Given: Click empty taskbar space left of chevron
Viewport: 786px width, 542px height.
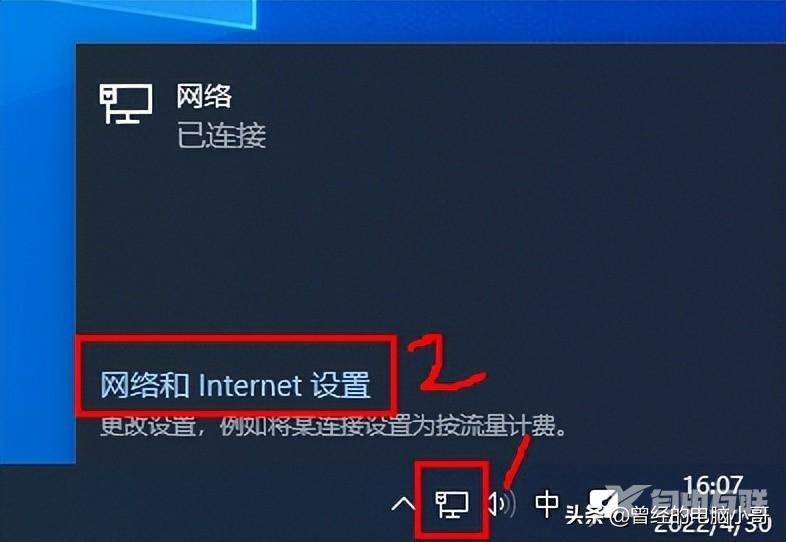Looking at the screenshot, I should (201, 503).
